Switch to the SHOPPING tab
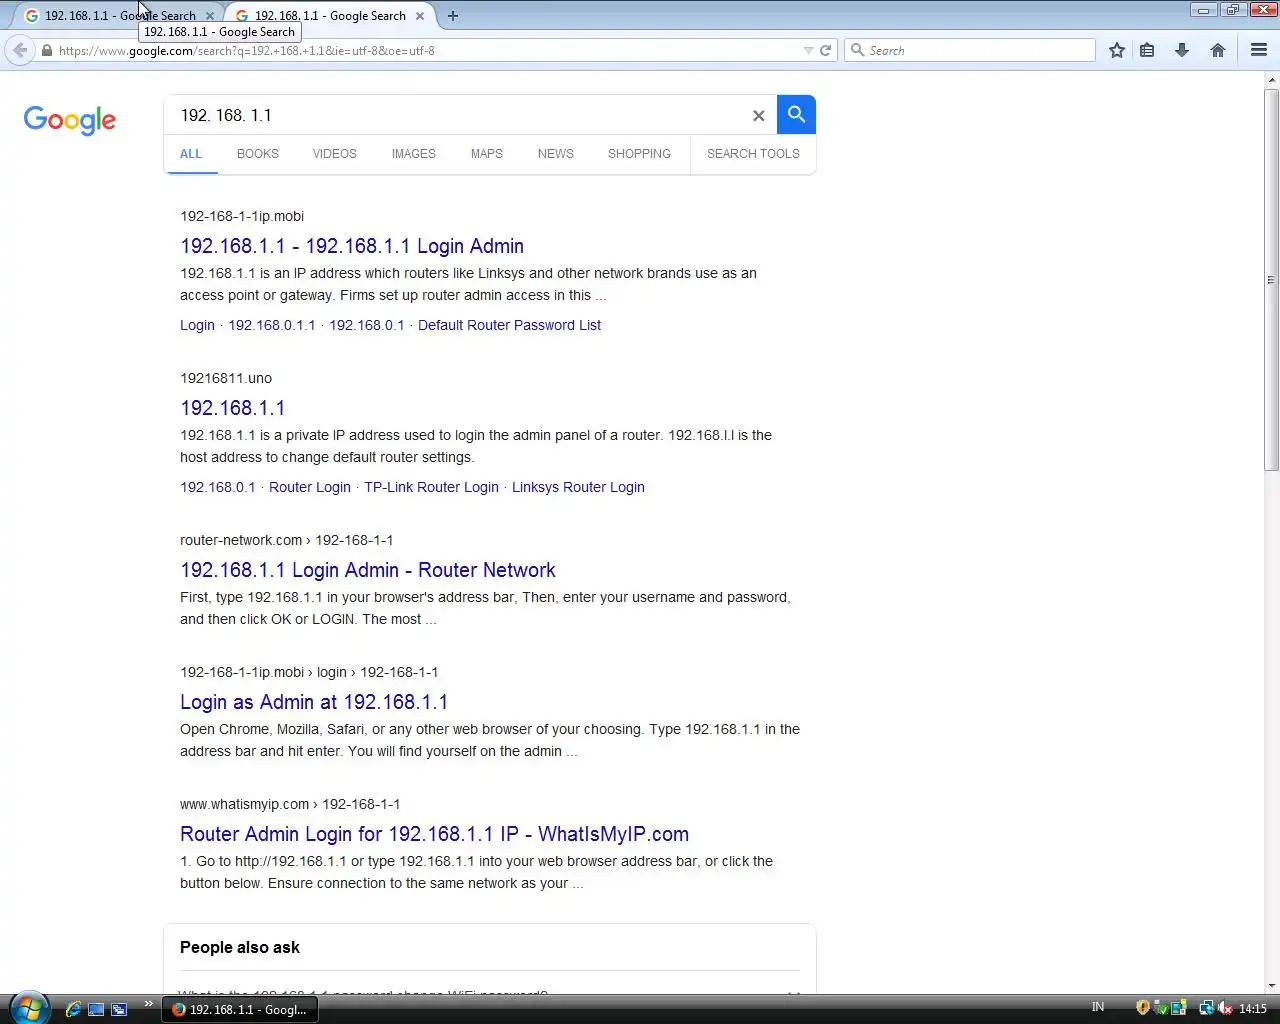The height and width of the screenshot is (1024, 1280). click(640, 154)
